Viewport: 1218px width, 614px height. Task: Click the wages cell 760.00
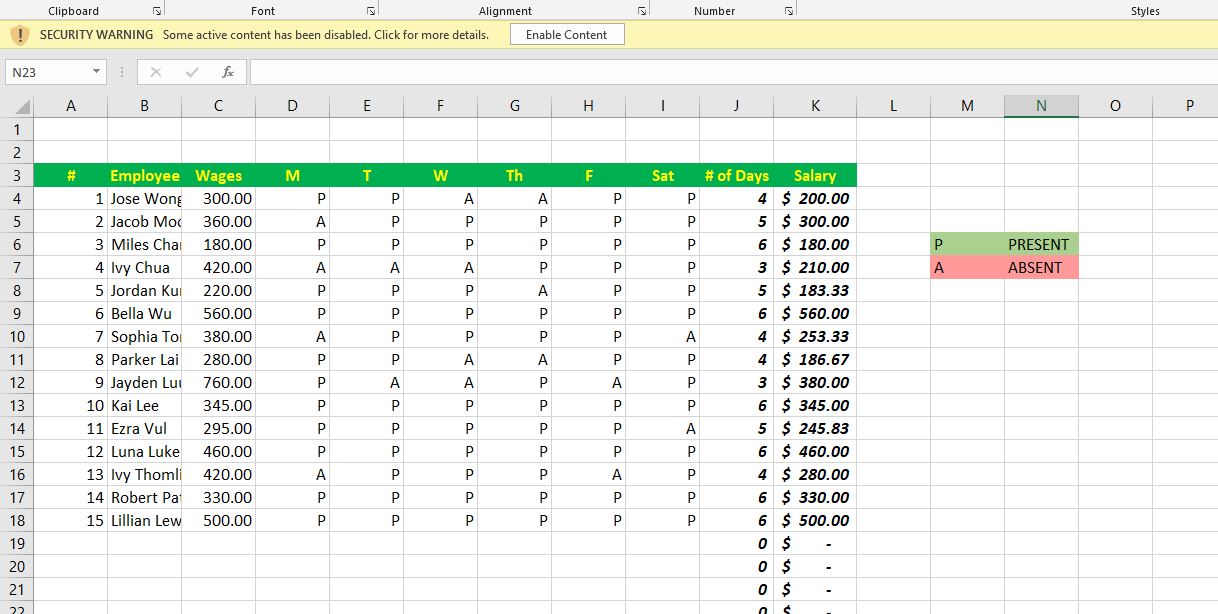pos(219,383)
